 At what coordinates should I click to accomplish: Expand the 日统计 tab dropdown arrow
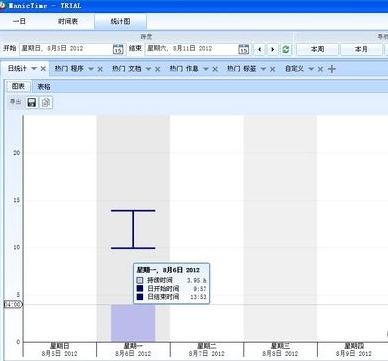[x=34, y=69]
